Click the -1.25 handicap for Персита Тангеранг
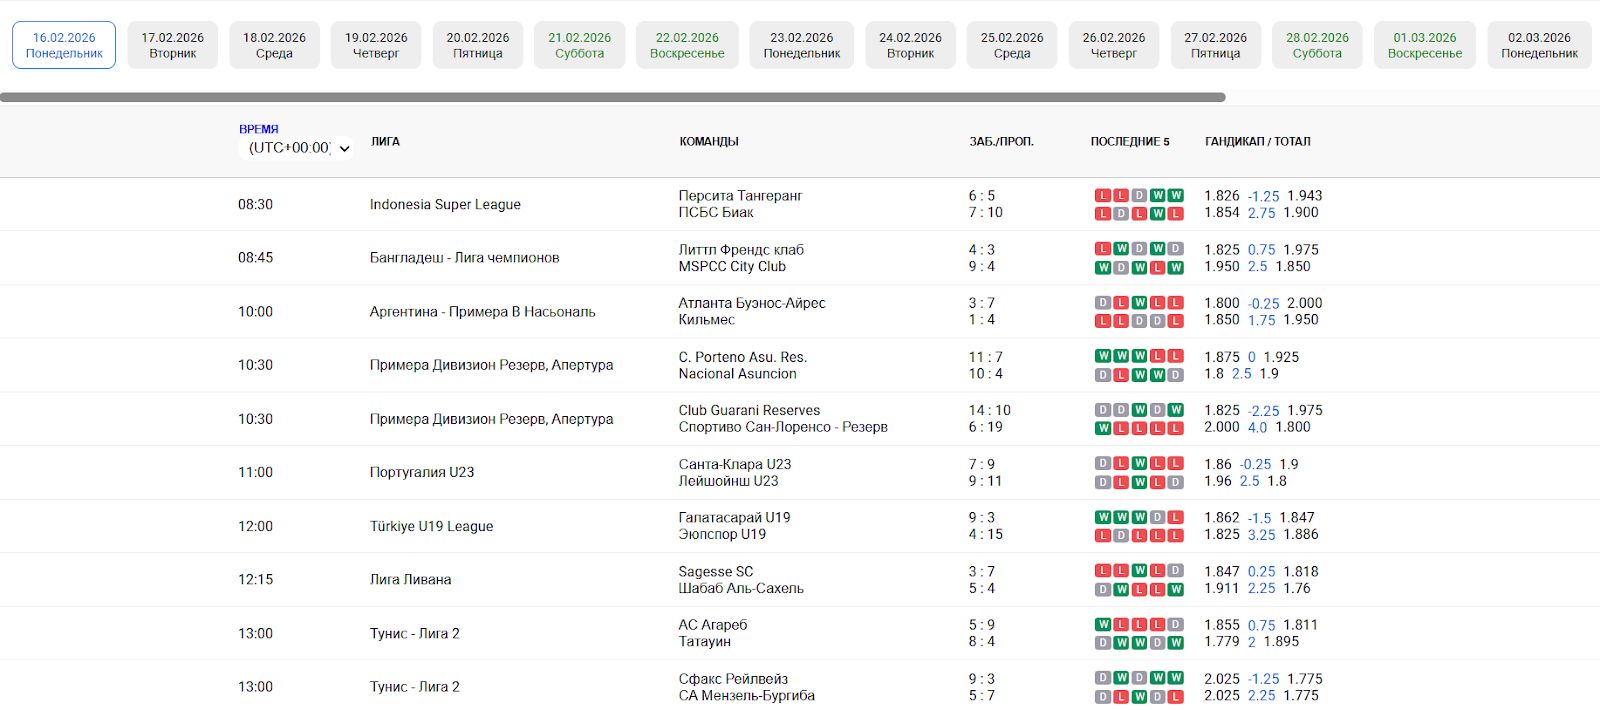Viewport: 1600px width, 710px height. click(x=1263, y=196)
